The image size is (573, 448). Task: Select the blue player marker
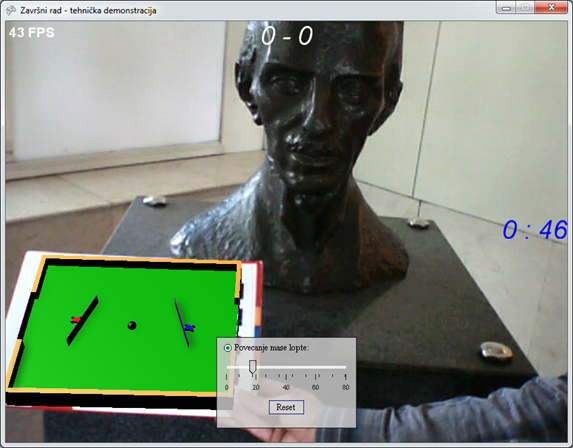tap(189, 327)
